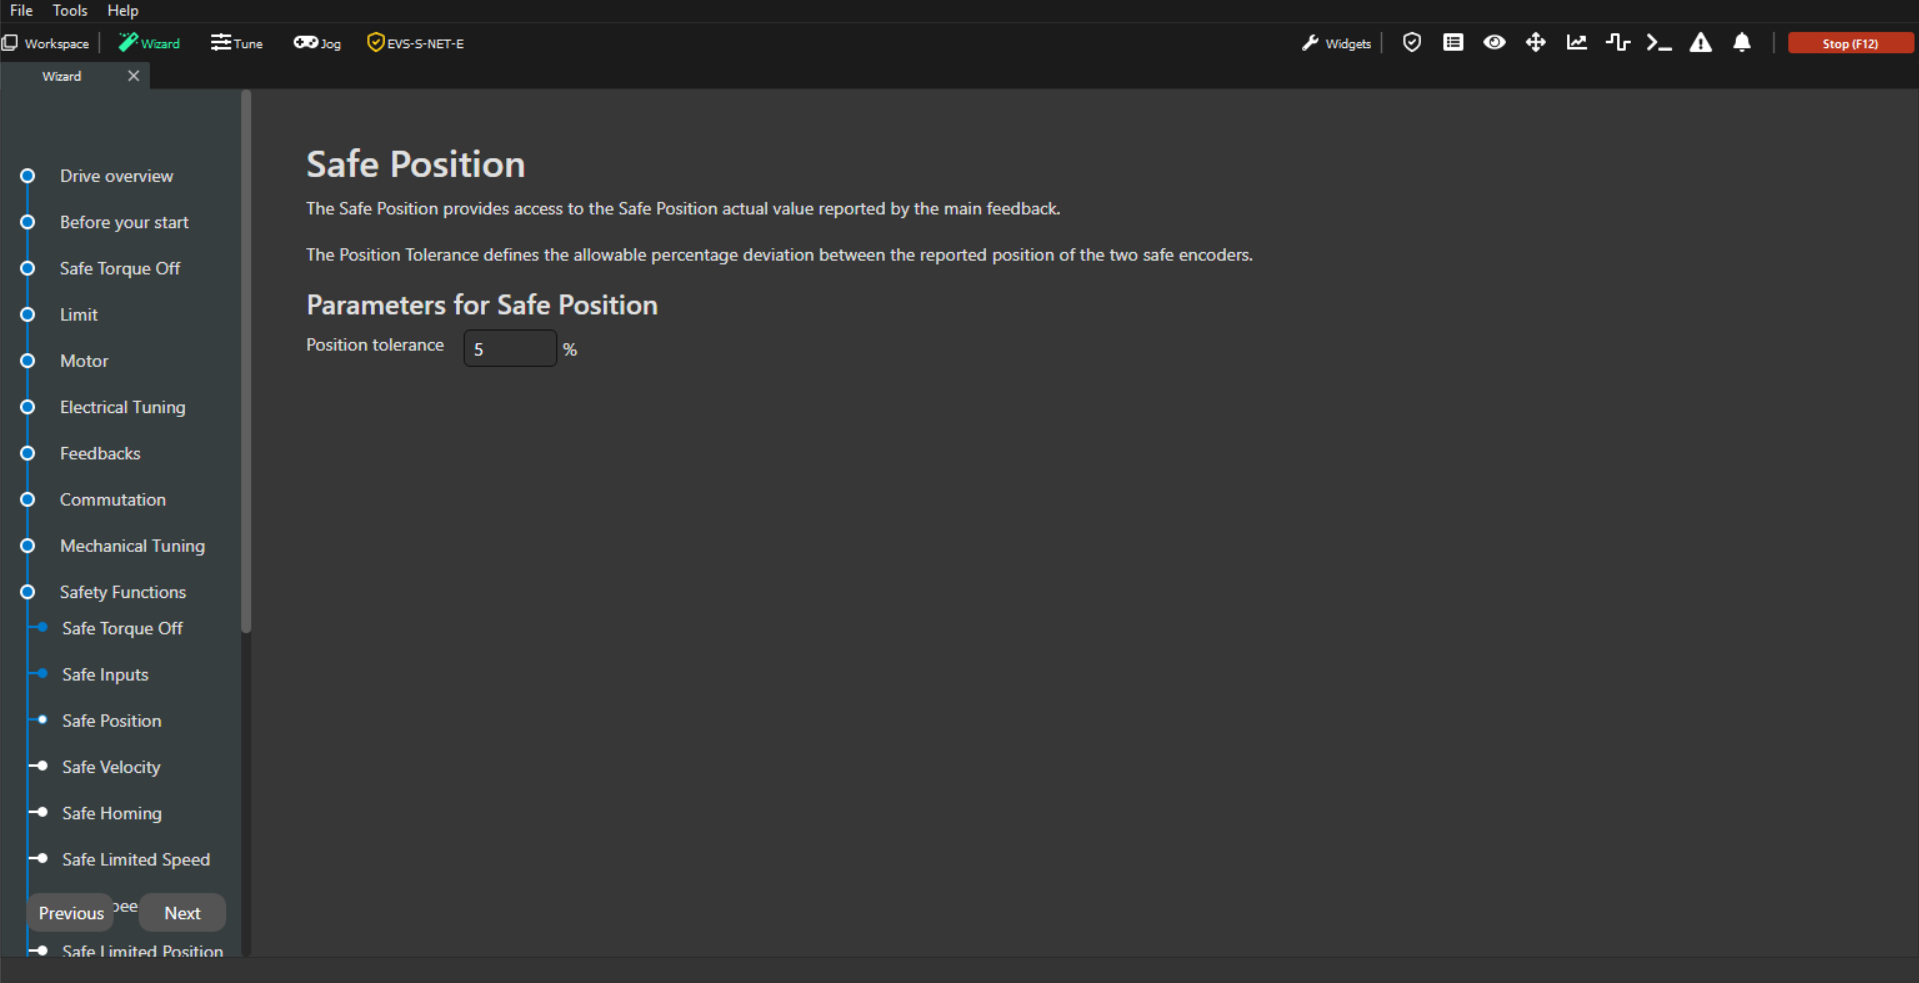Viewport: 1919px width, 983px height.
Task: Close the Wizard tab
Action: [x=133, y=76]
